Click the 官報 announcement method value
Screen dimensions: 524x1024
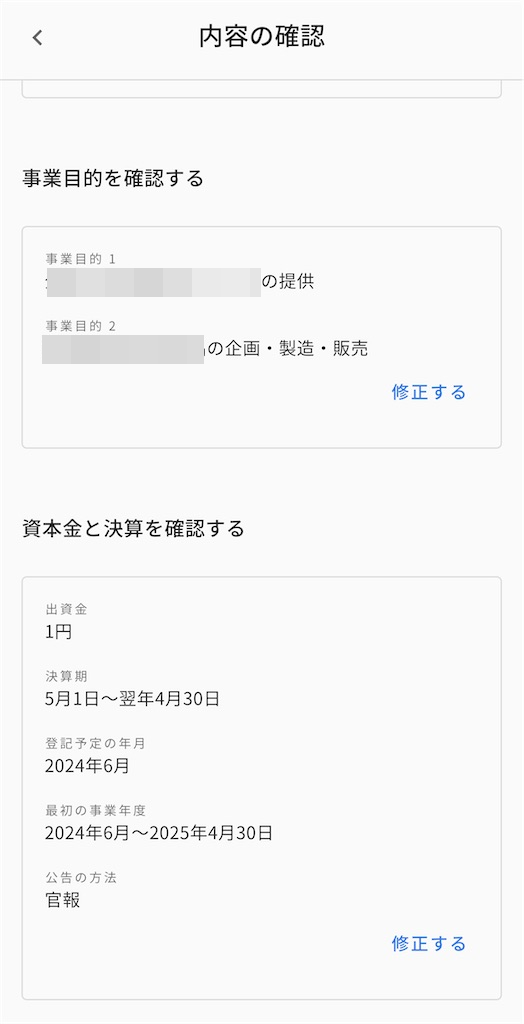click(63, 900)
